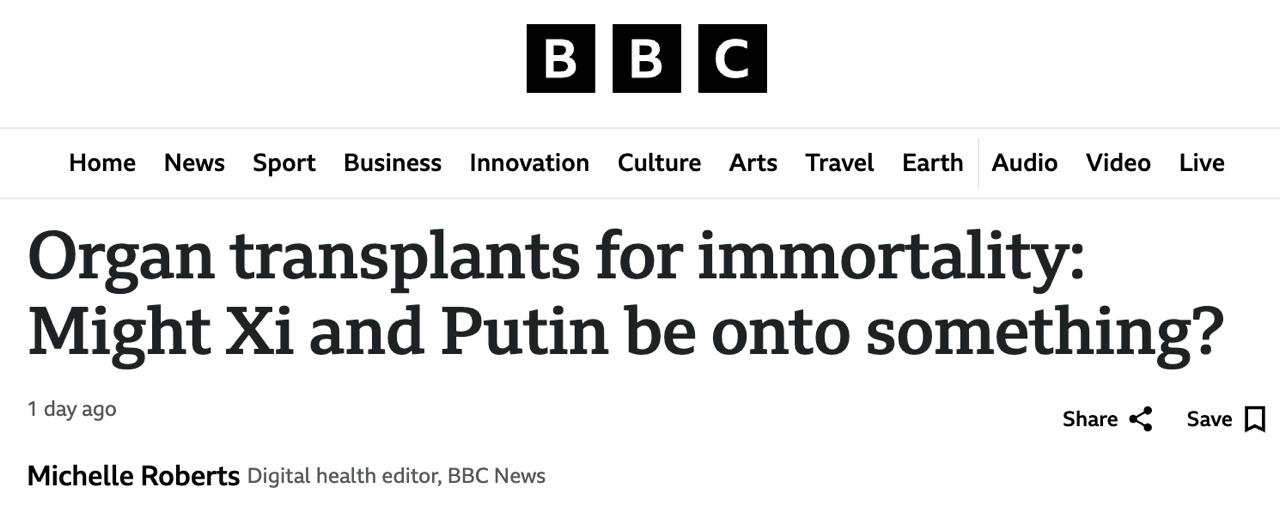
Task: Click the Save bookmark icon
Action: tap(1254, 419)
